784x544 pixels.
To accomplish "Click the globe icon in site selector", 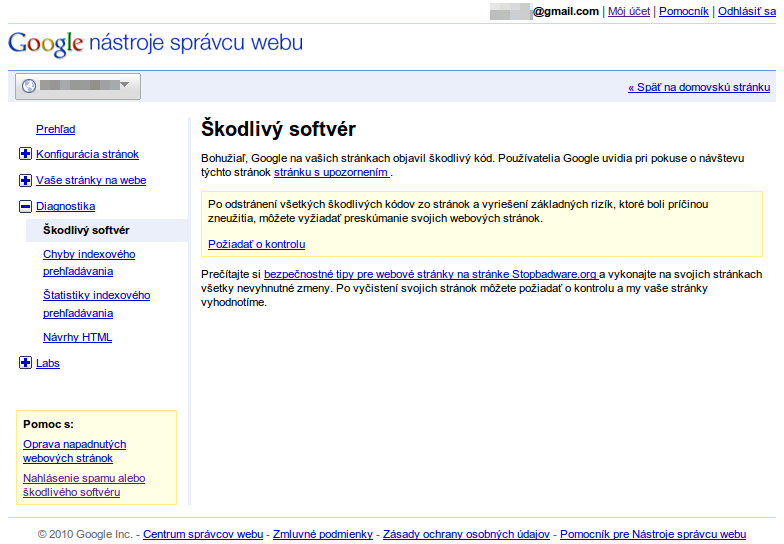I will pos(29,86).
